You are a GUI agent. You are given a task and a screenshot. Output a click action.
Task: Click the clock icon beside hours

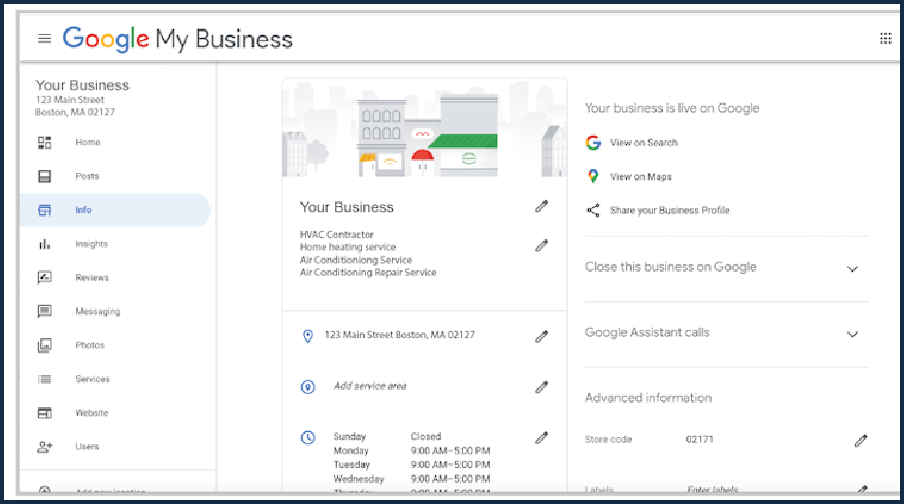pyautogui.click(x=308, y=438)
